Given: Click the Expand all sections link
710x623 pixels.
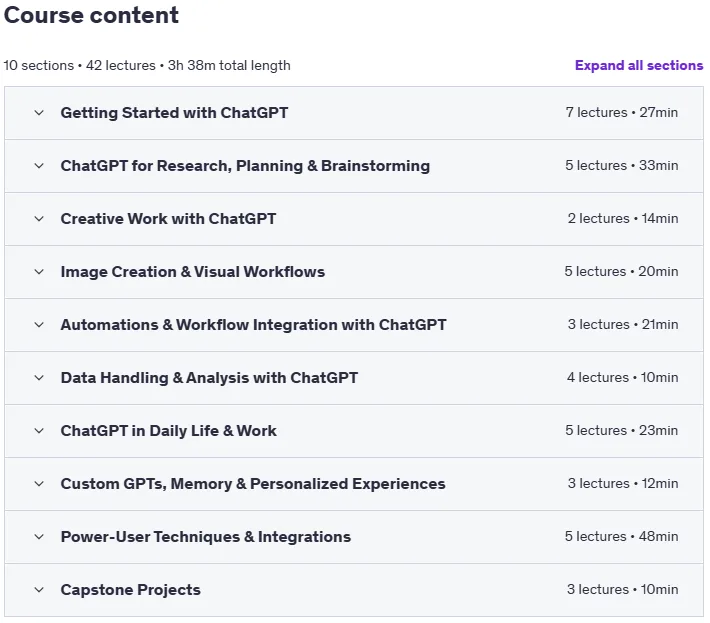Looking at the screenshot, I should 639,65.
